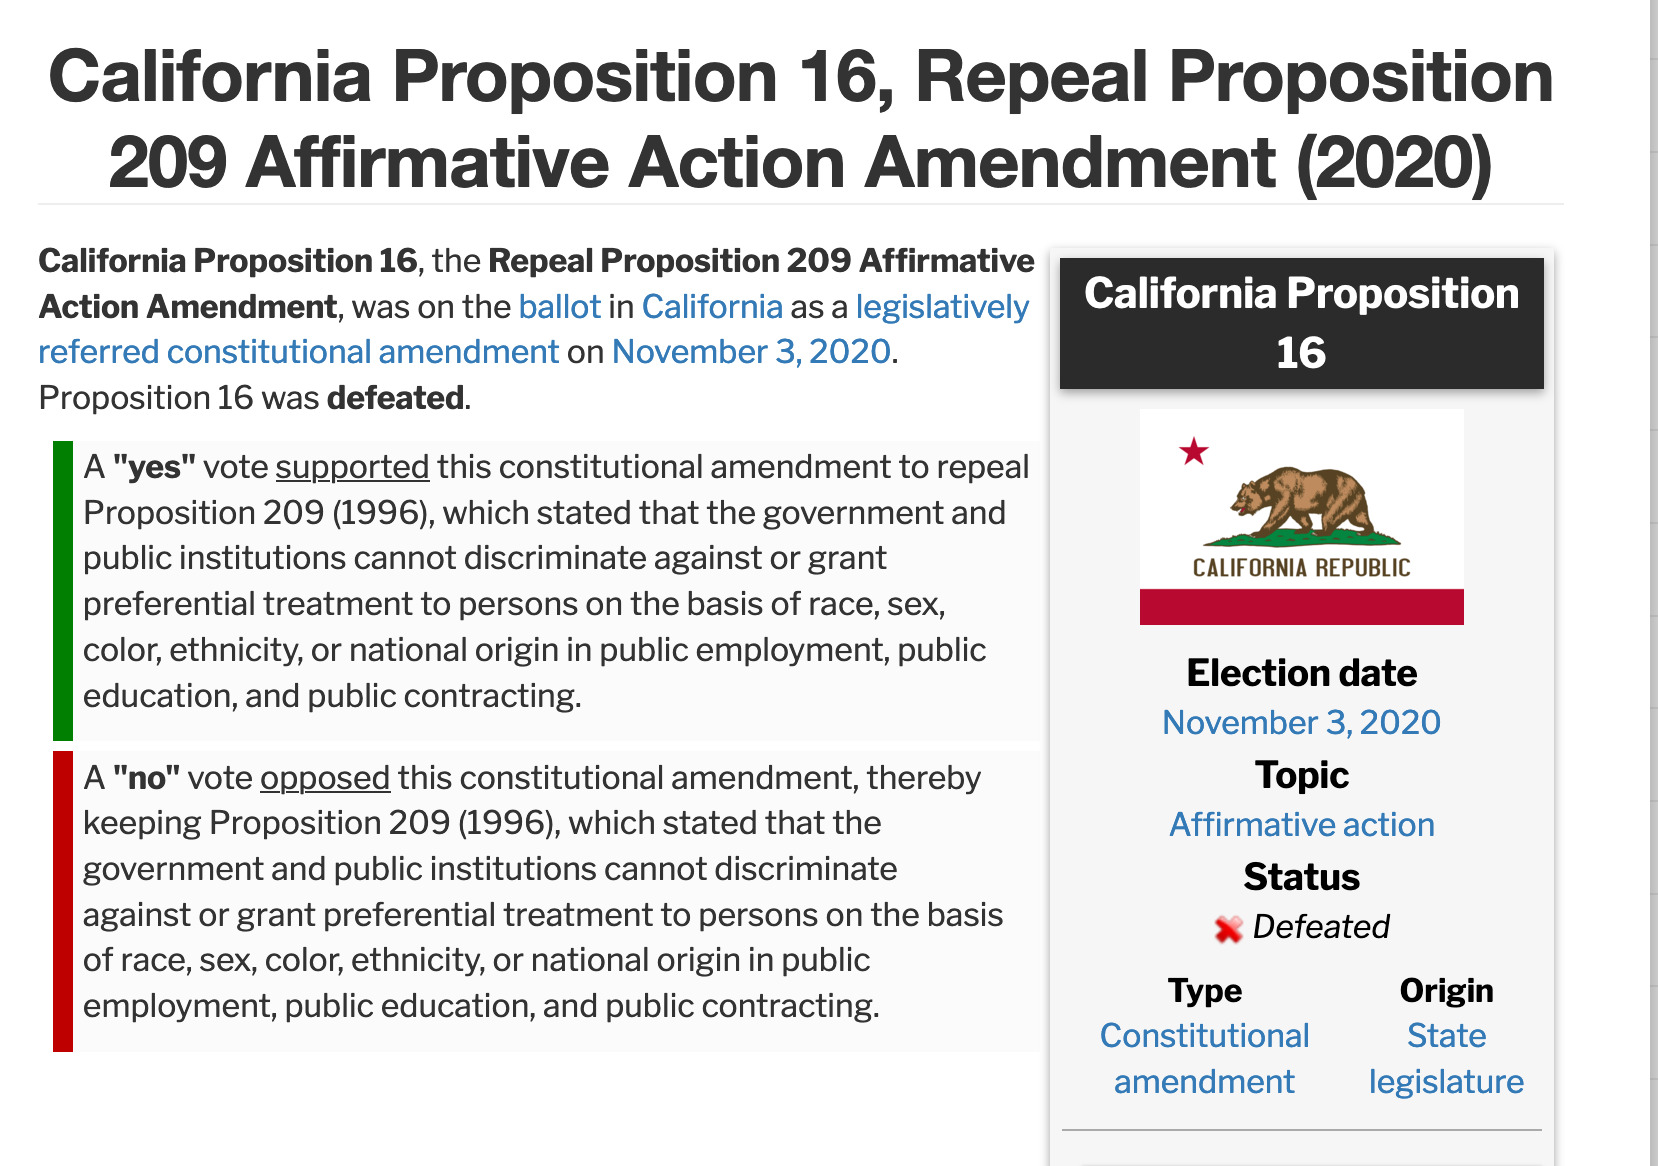Image resolution: width=1658 pixels, height=1166 pixels.
Task: Click the dark "California Proposition 16" infobox header
Action: [1301, 323]
